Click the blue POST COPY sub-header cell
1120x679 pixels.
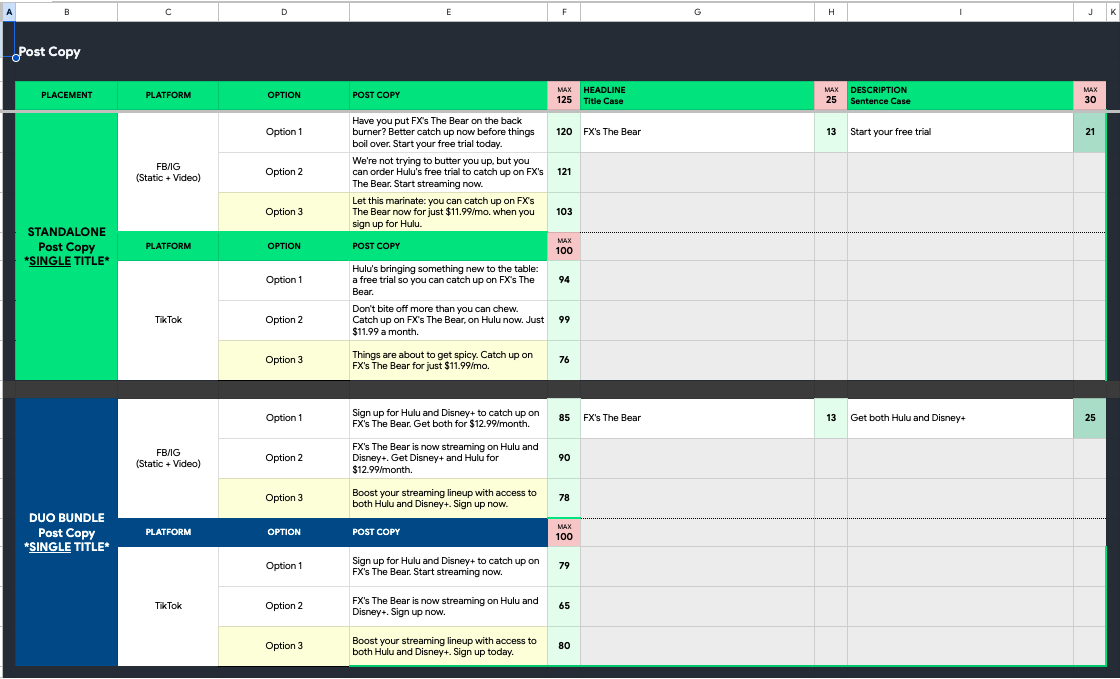pyautogui.click(x=448, y=533)
